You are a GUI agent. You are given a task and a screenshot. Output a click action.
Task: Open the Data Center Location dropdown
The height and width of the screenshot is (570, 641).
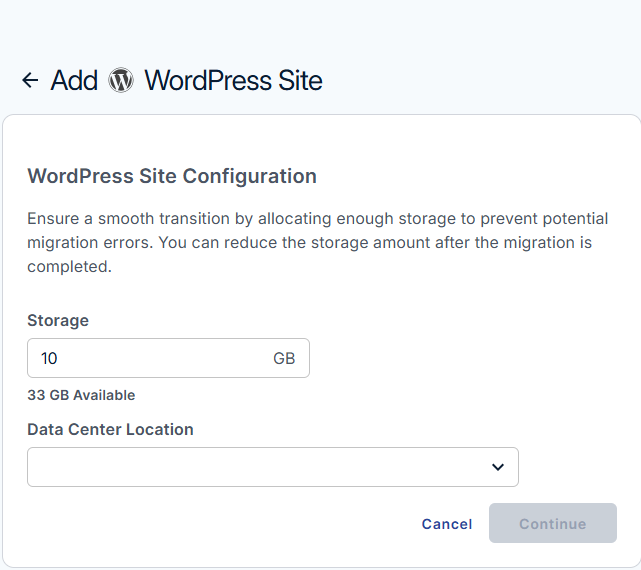click(273, 467)
